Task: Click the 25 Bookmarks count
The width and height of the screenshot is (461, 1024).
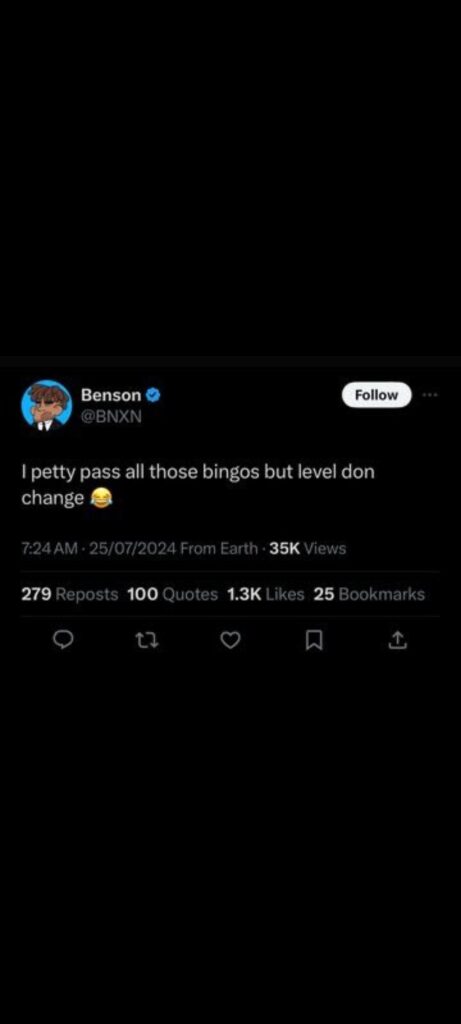Action: pyautogui.click(x=369, y=594)
